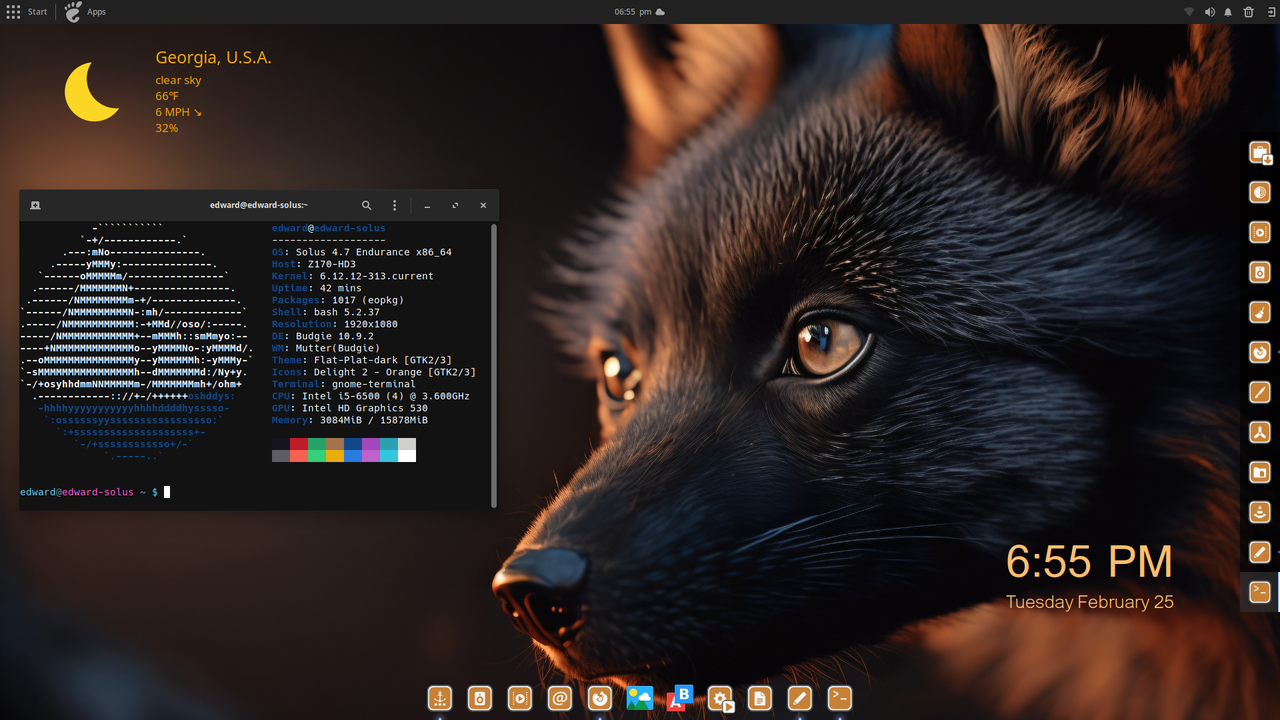Click the Shell line bash 5.2.37
This screenshot has width=1280, height=720.
[x=326, y=312]
